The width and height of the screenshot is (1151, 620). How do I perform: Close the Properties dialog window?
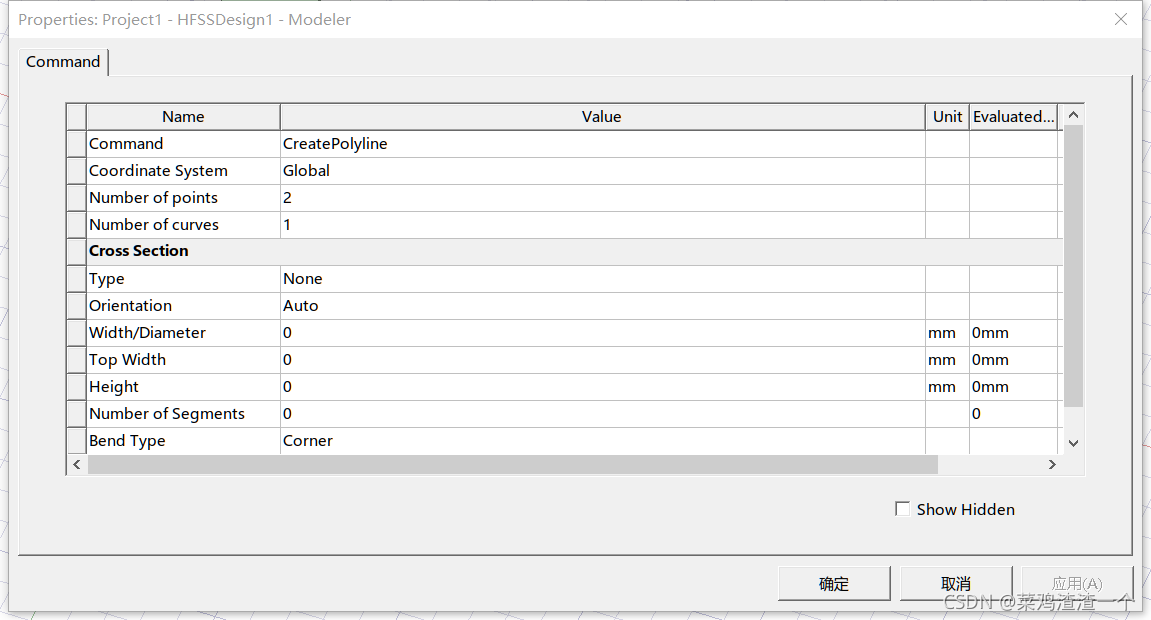click(1120, 20)
